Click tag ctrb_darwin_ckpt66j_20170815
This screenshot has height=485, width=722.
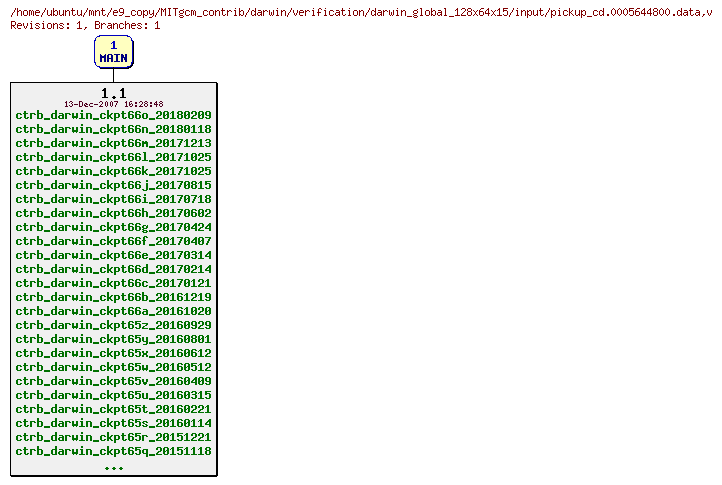point(114,185)
